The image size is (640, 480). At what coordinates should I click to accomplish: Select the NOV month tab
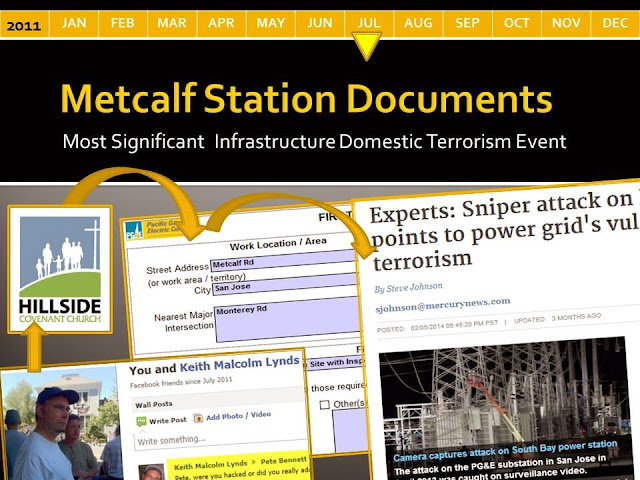566,23
